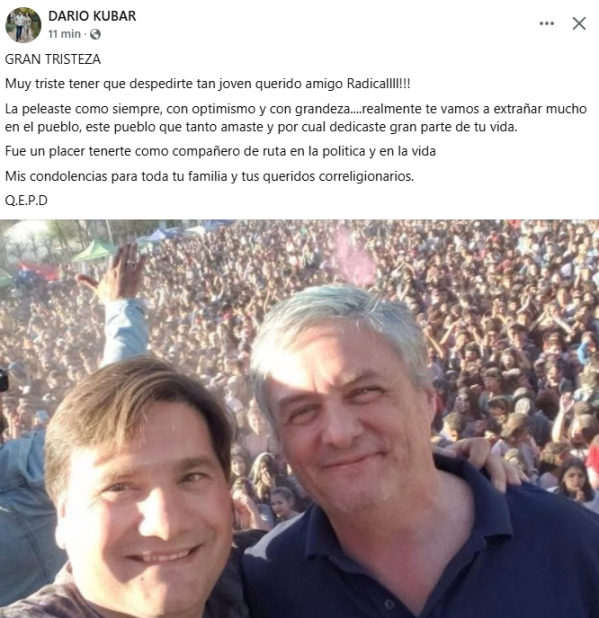Viewport: 599px width, 618px height.
Task: Open the '11 min' post timestamp
Action: [x=64, y=34]
